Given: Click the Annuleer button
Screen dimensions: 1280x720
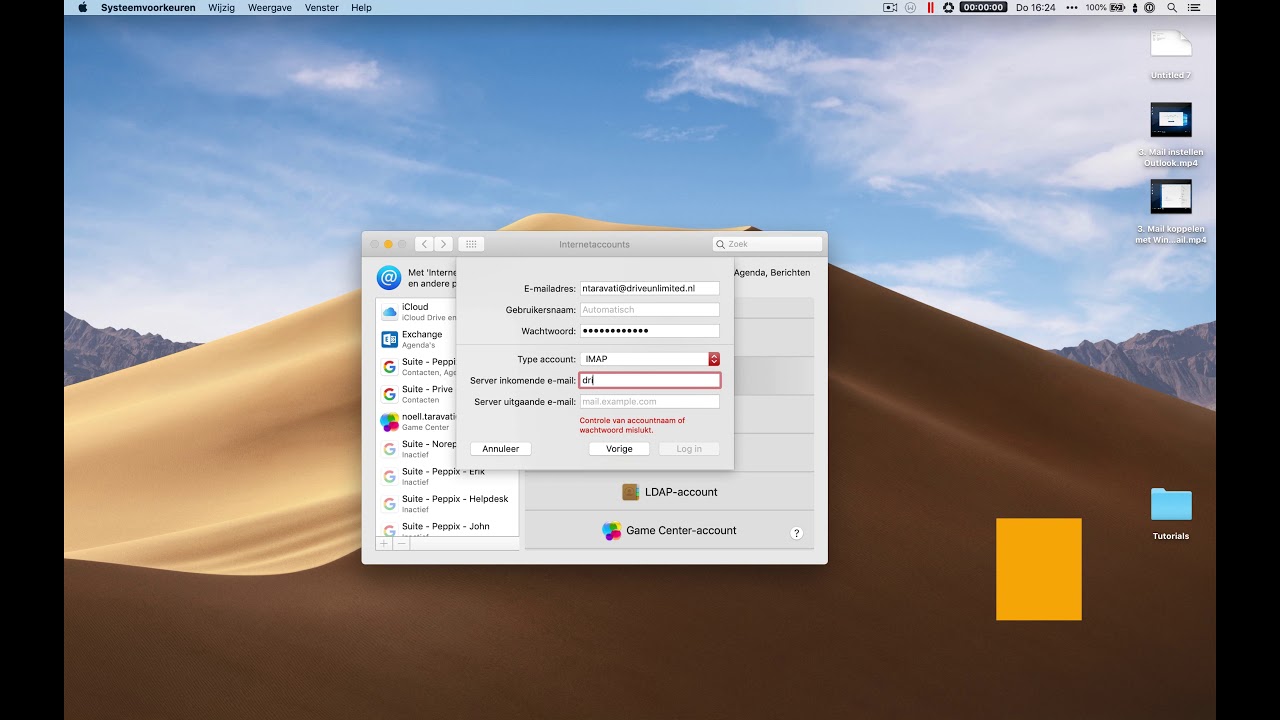Looking at the screenshot, I should point(501,449).
